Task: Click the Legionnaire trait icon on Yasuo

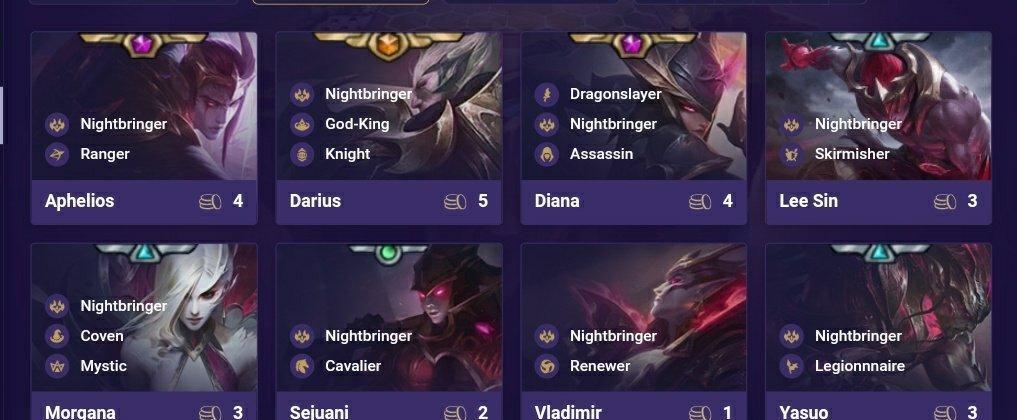Action: point(791,366)
